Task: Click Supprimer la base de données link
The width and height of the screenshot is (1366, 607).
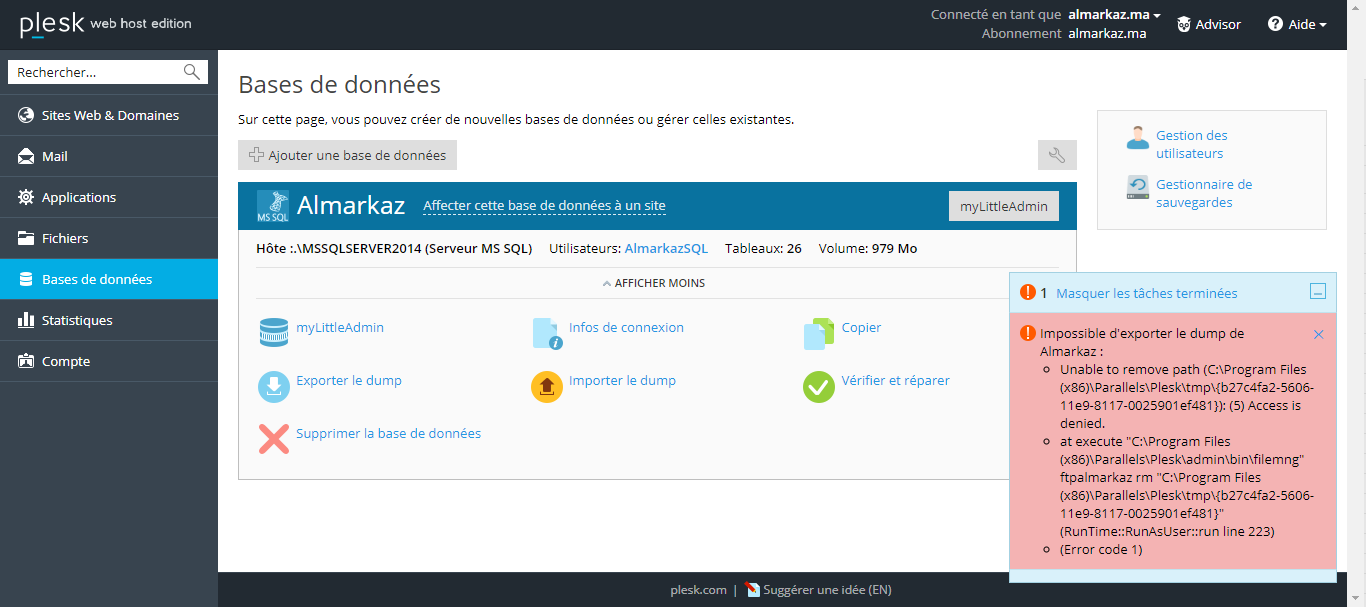Action: coord(388,433)
